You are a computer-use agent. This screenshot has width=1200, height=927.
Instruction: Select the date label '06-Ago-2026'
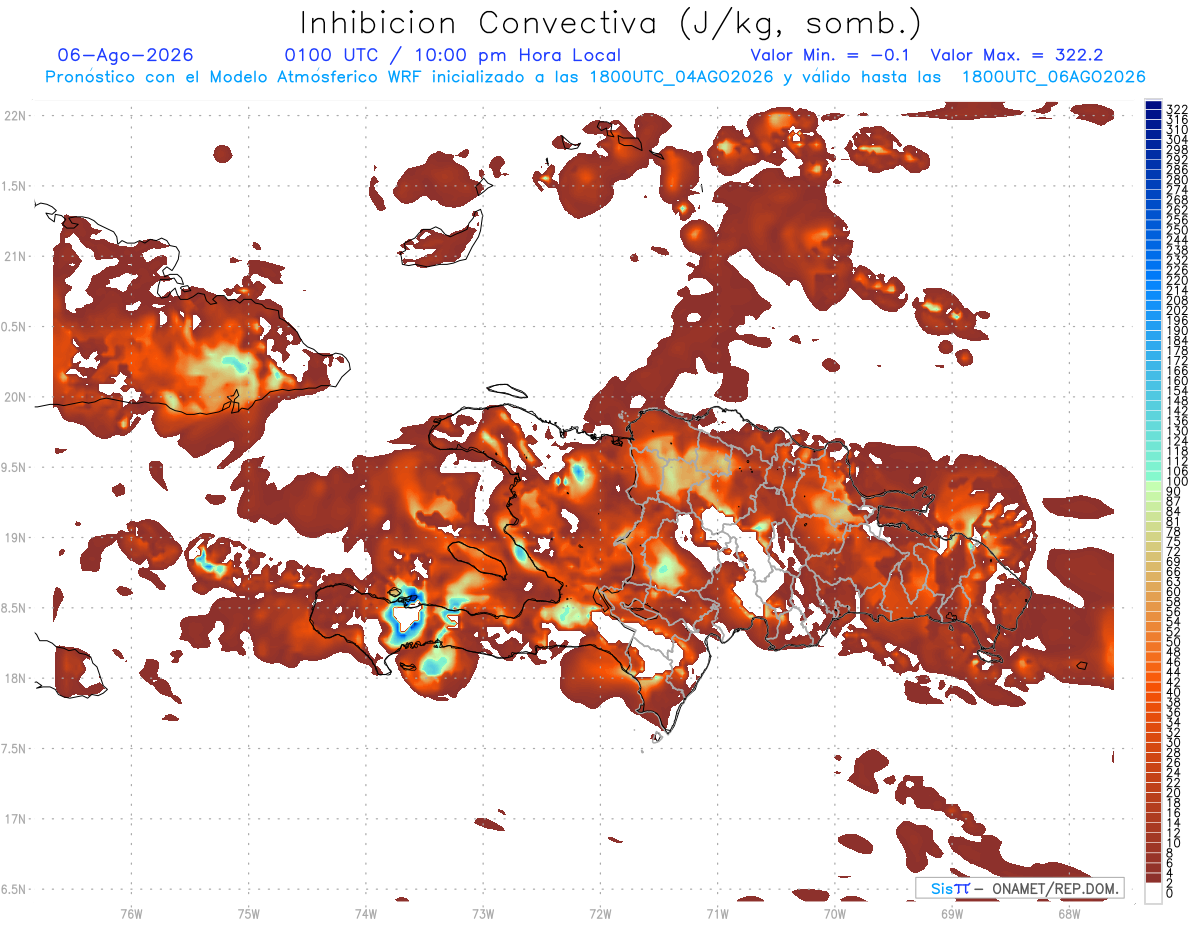125,55
